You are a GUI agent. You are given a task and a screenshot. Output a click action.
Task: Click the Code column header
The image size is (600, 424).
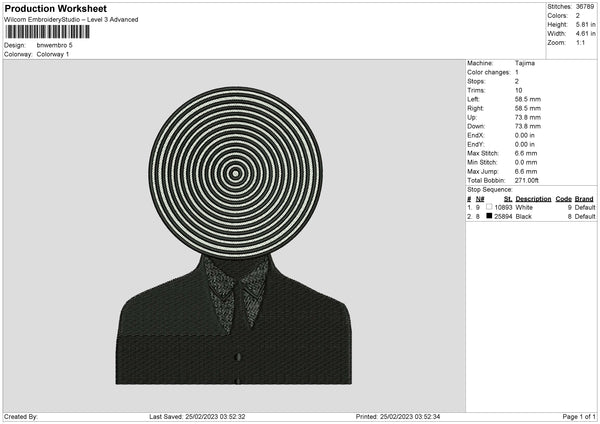(563, 199)
